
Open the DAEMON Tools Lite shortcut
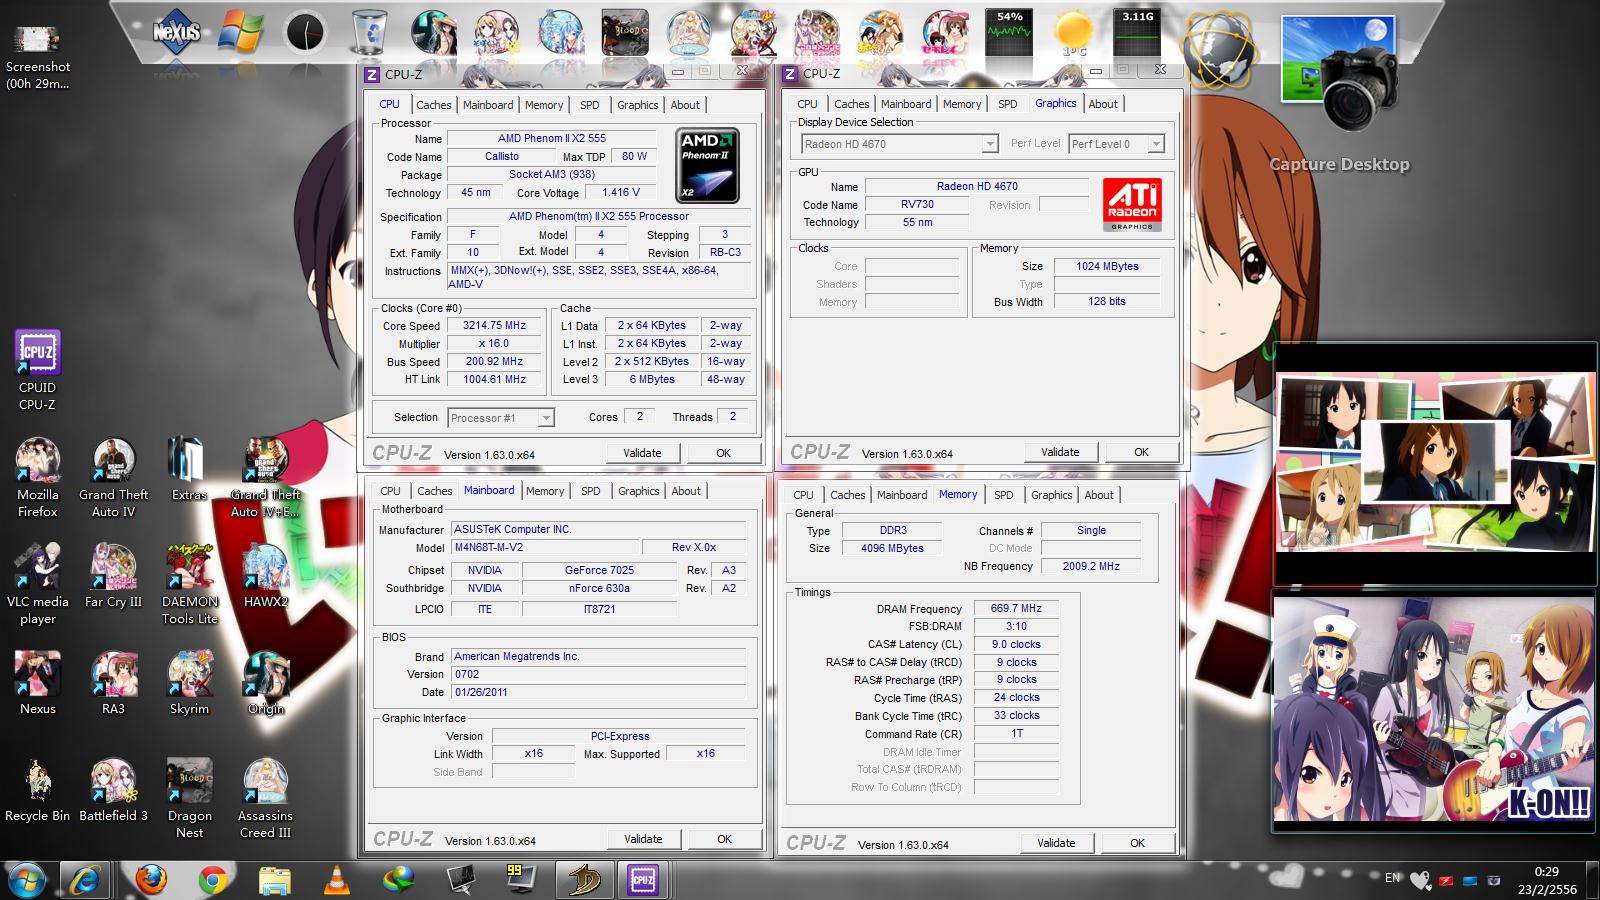[x=189, y=568]
